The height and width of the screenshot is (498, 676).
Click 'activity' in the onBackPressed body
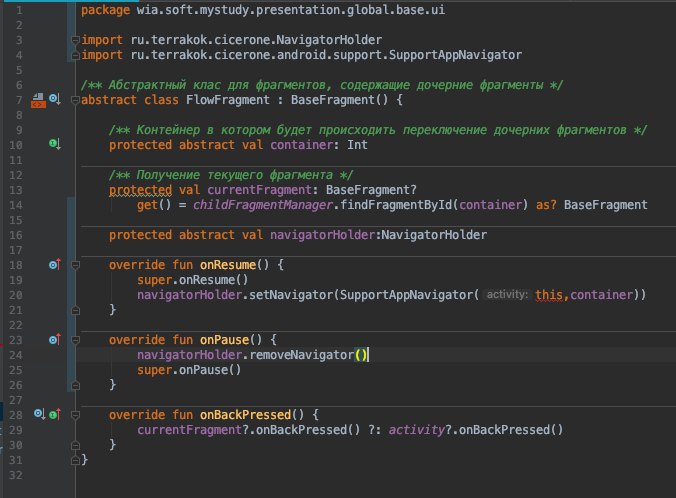tap(416, 430)
